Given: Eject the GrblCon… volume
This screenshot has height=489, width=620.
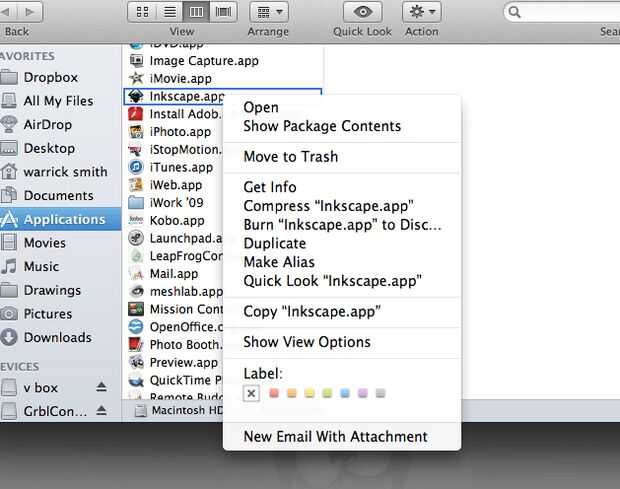Looking at the screenshot, I should point(101,411).
